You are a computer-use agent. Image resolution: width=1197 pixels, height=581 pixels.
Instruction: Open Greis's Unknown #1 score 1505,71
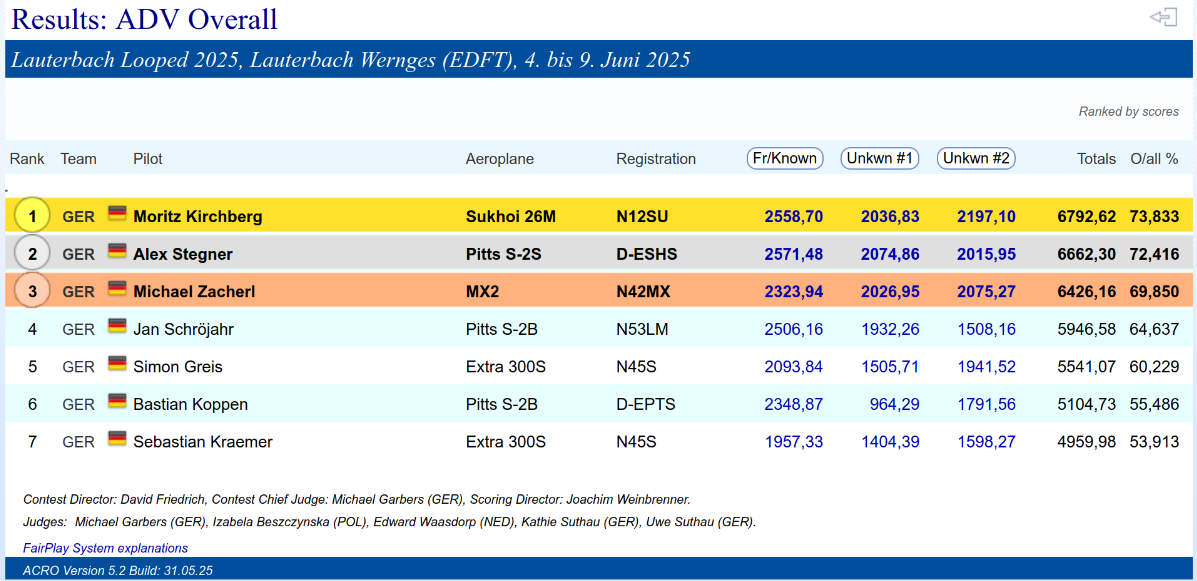pos(890,366)
